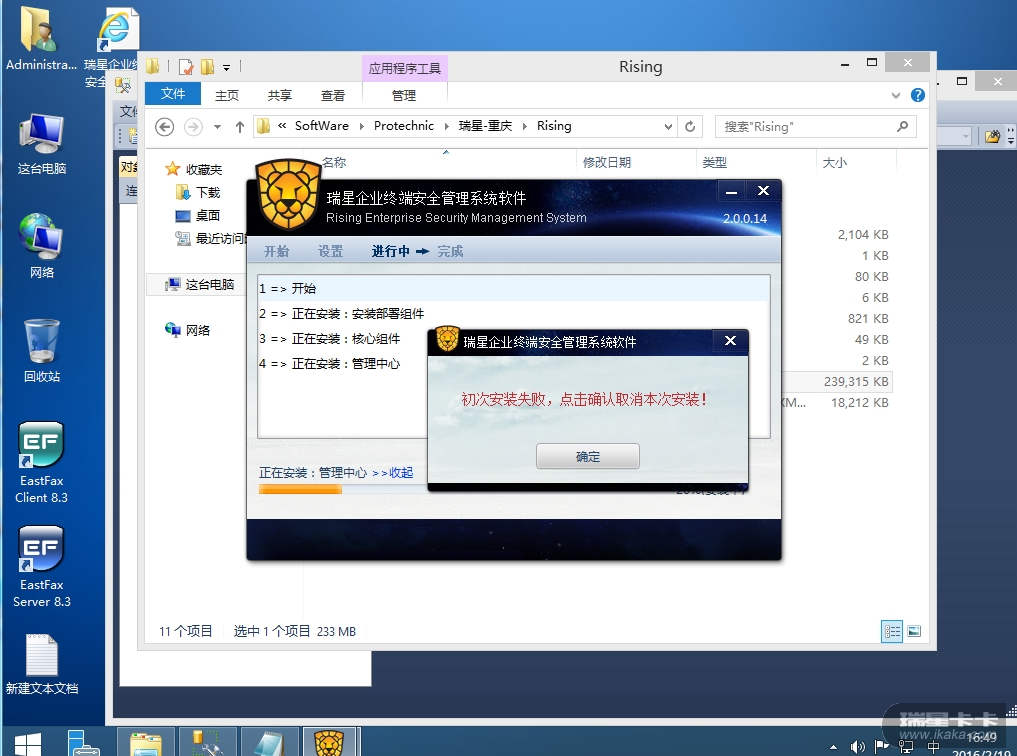Click new folder icon in quick access toolbar

click(x=207, y=67)
